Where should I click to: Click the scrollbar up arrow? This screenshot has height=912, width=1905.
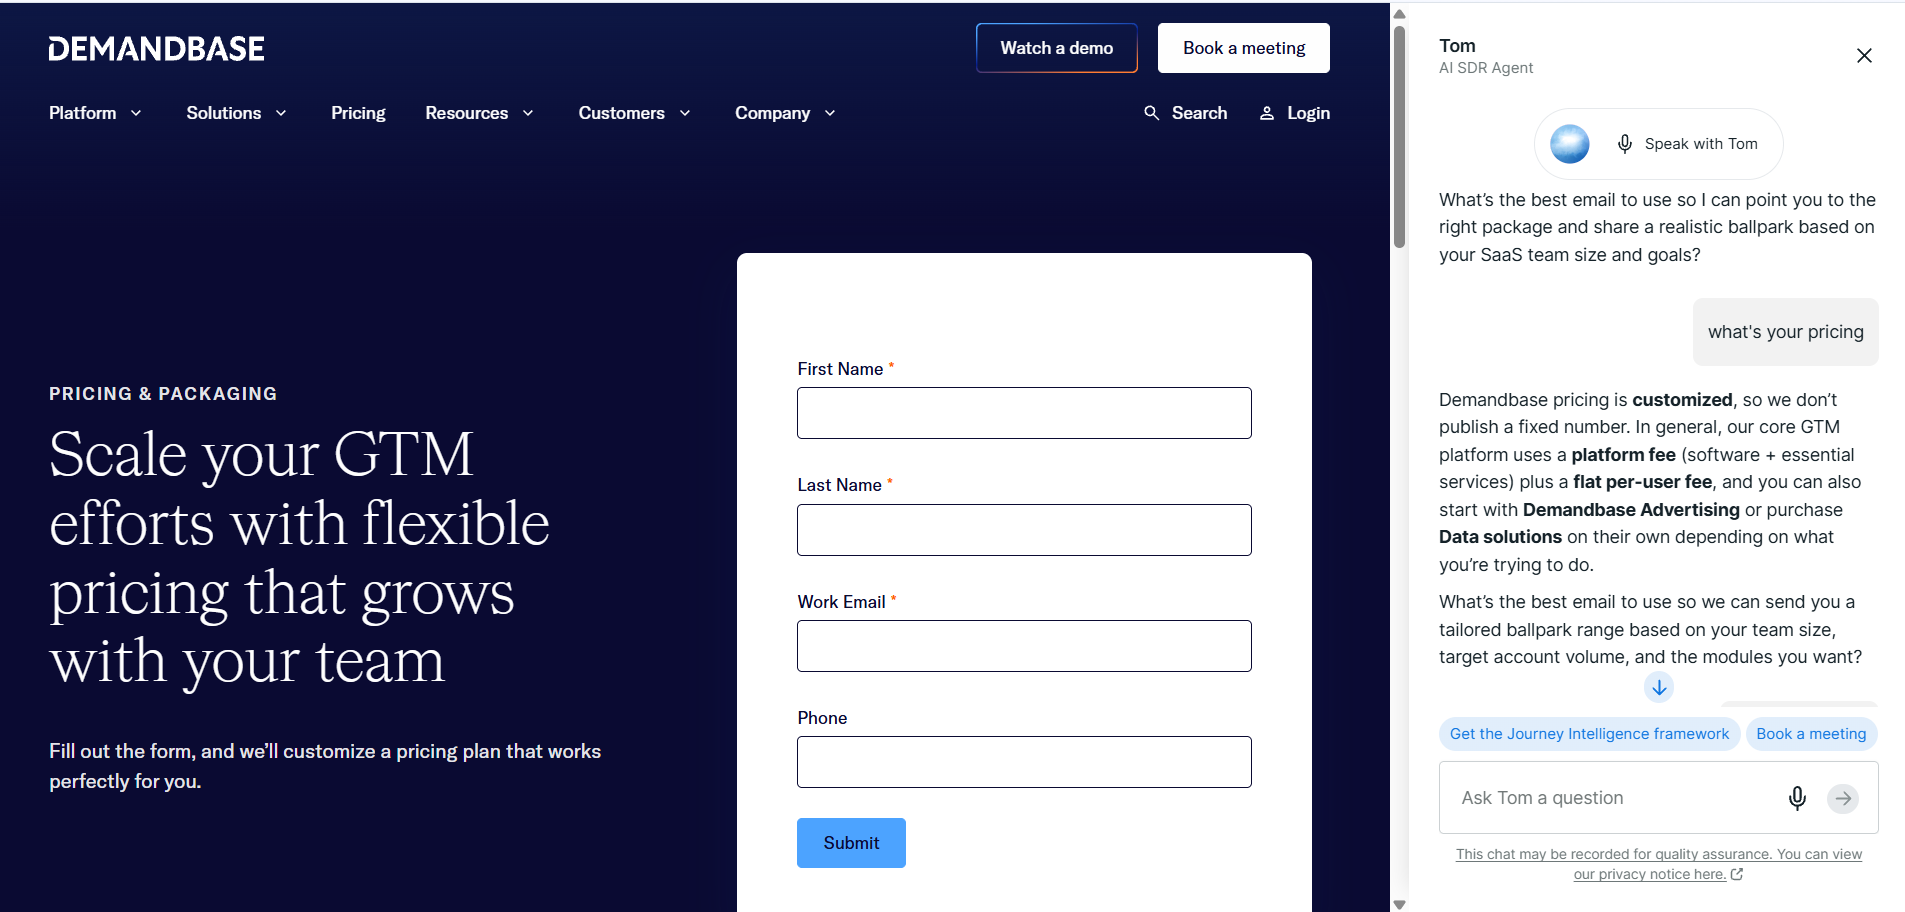pos(1399,14)
